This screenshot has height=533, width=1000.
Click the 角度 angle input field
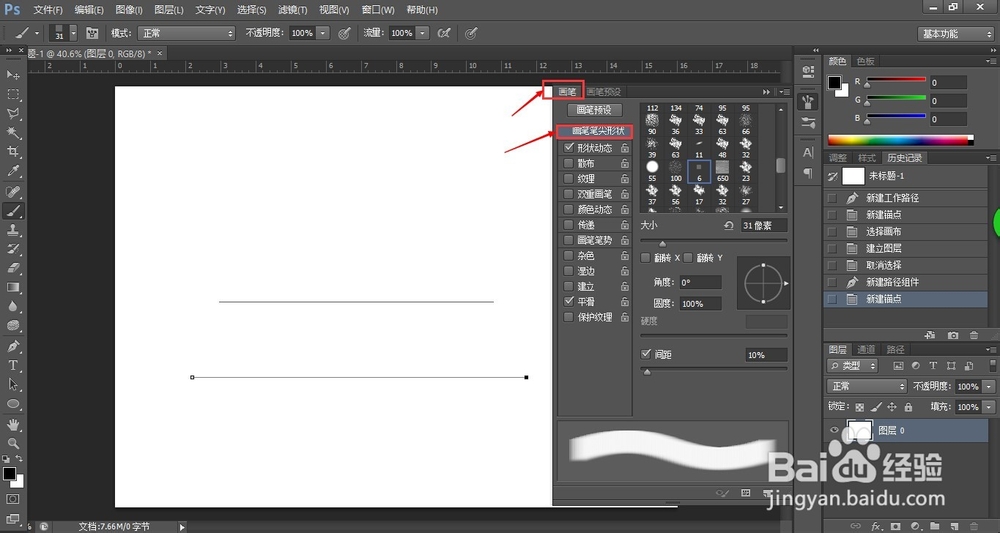click(700, 282)
